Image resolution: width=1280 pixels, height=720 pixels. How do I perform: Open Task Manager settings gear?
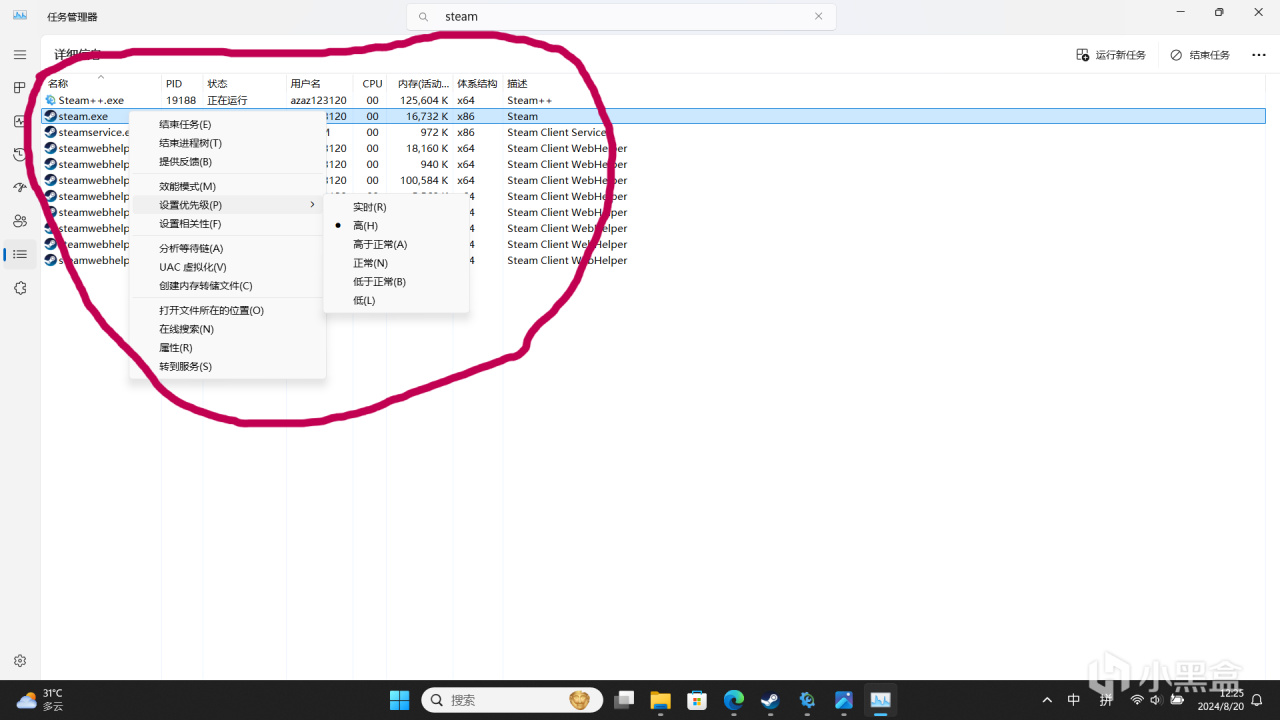(x=20, y=661)
